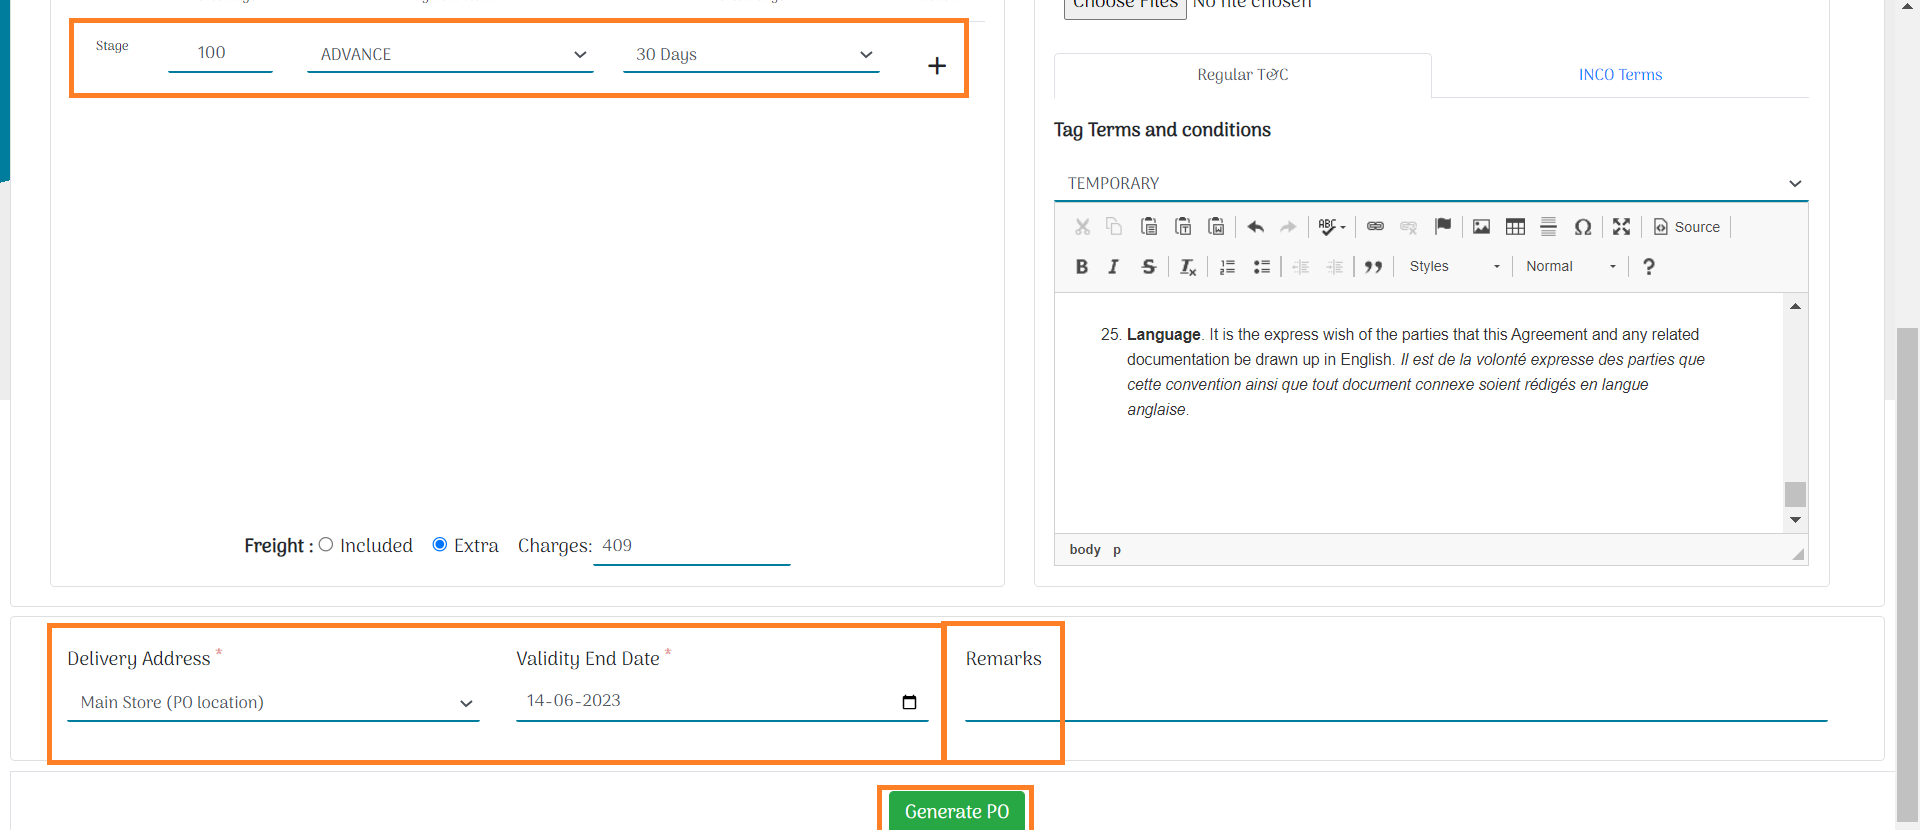1920x830 pixels.
Task: Open the Delivery Address Main Store dropdown
Action: pos(272,703)
